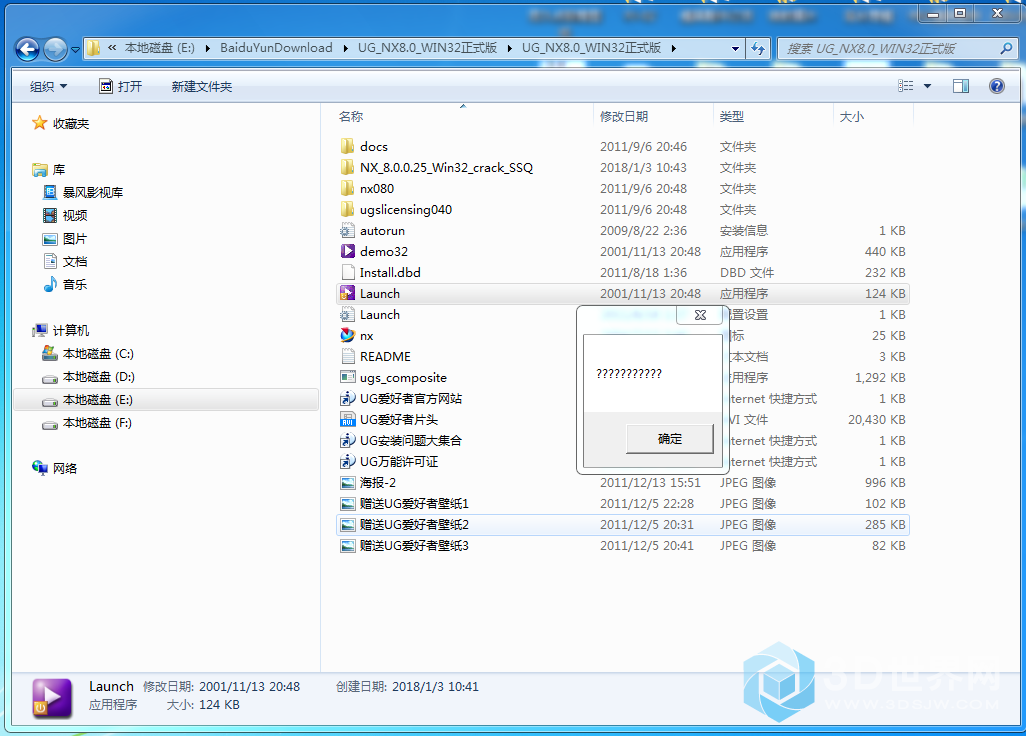Click the refresh button beside address bar
The image size is (1026, 736).
[758, 48]
